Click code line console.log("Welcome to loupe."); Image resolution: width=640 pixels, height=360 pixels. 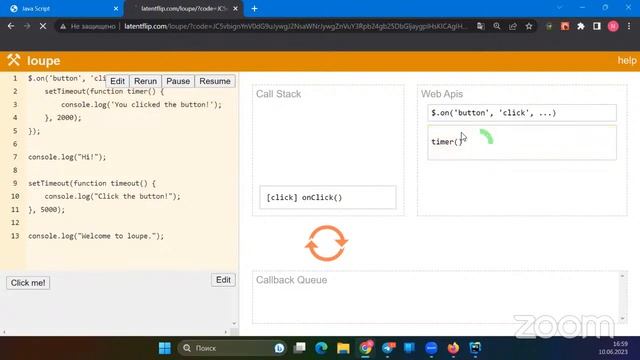tap(96, 236)
